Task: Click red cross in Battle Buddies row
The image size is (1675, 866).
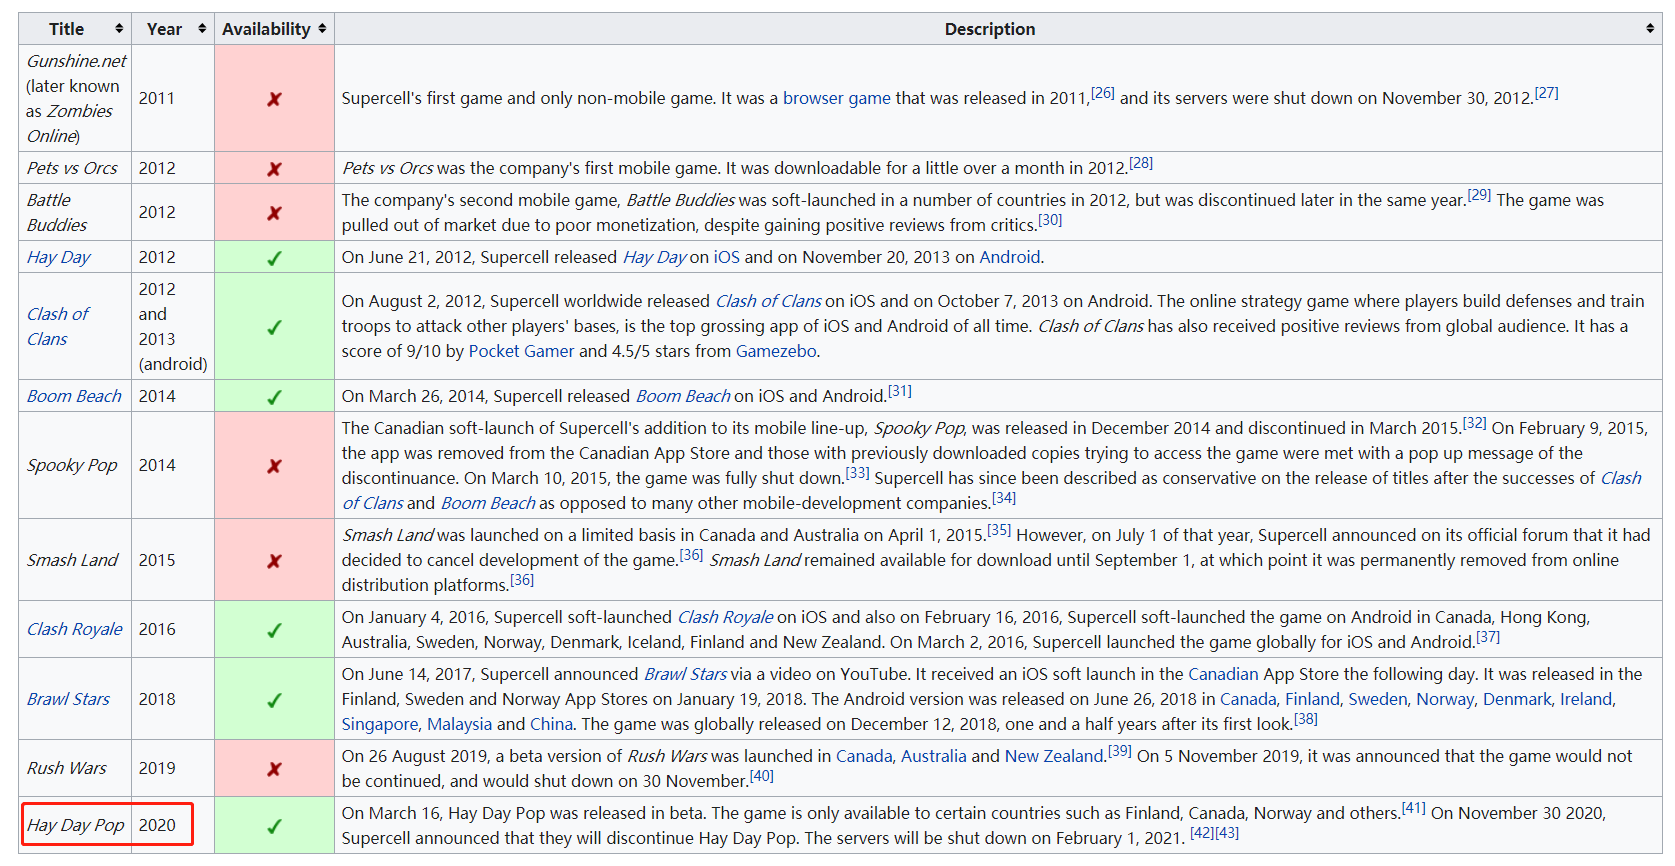Action: (x=274, y=213)
